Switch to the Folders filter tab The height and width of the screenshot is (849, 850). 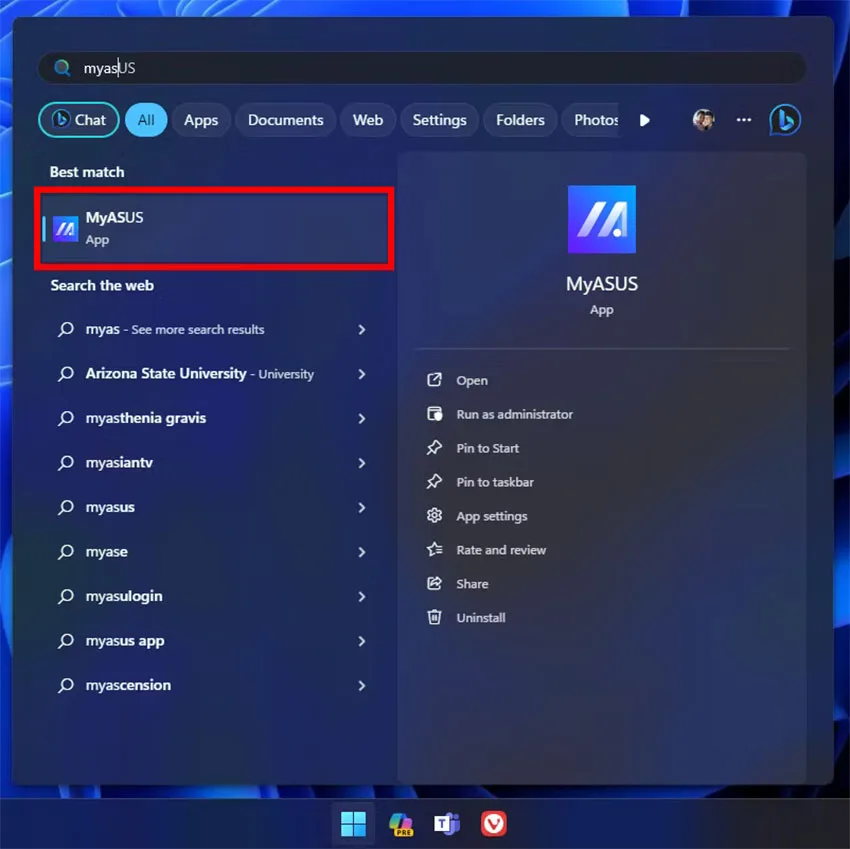coord(520,120)
